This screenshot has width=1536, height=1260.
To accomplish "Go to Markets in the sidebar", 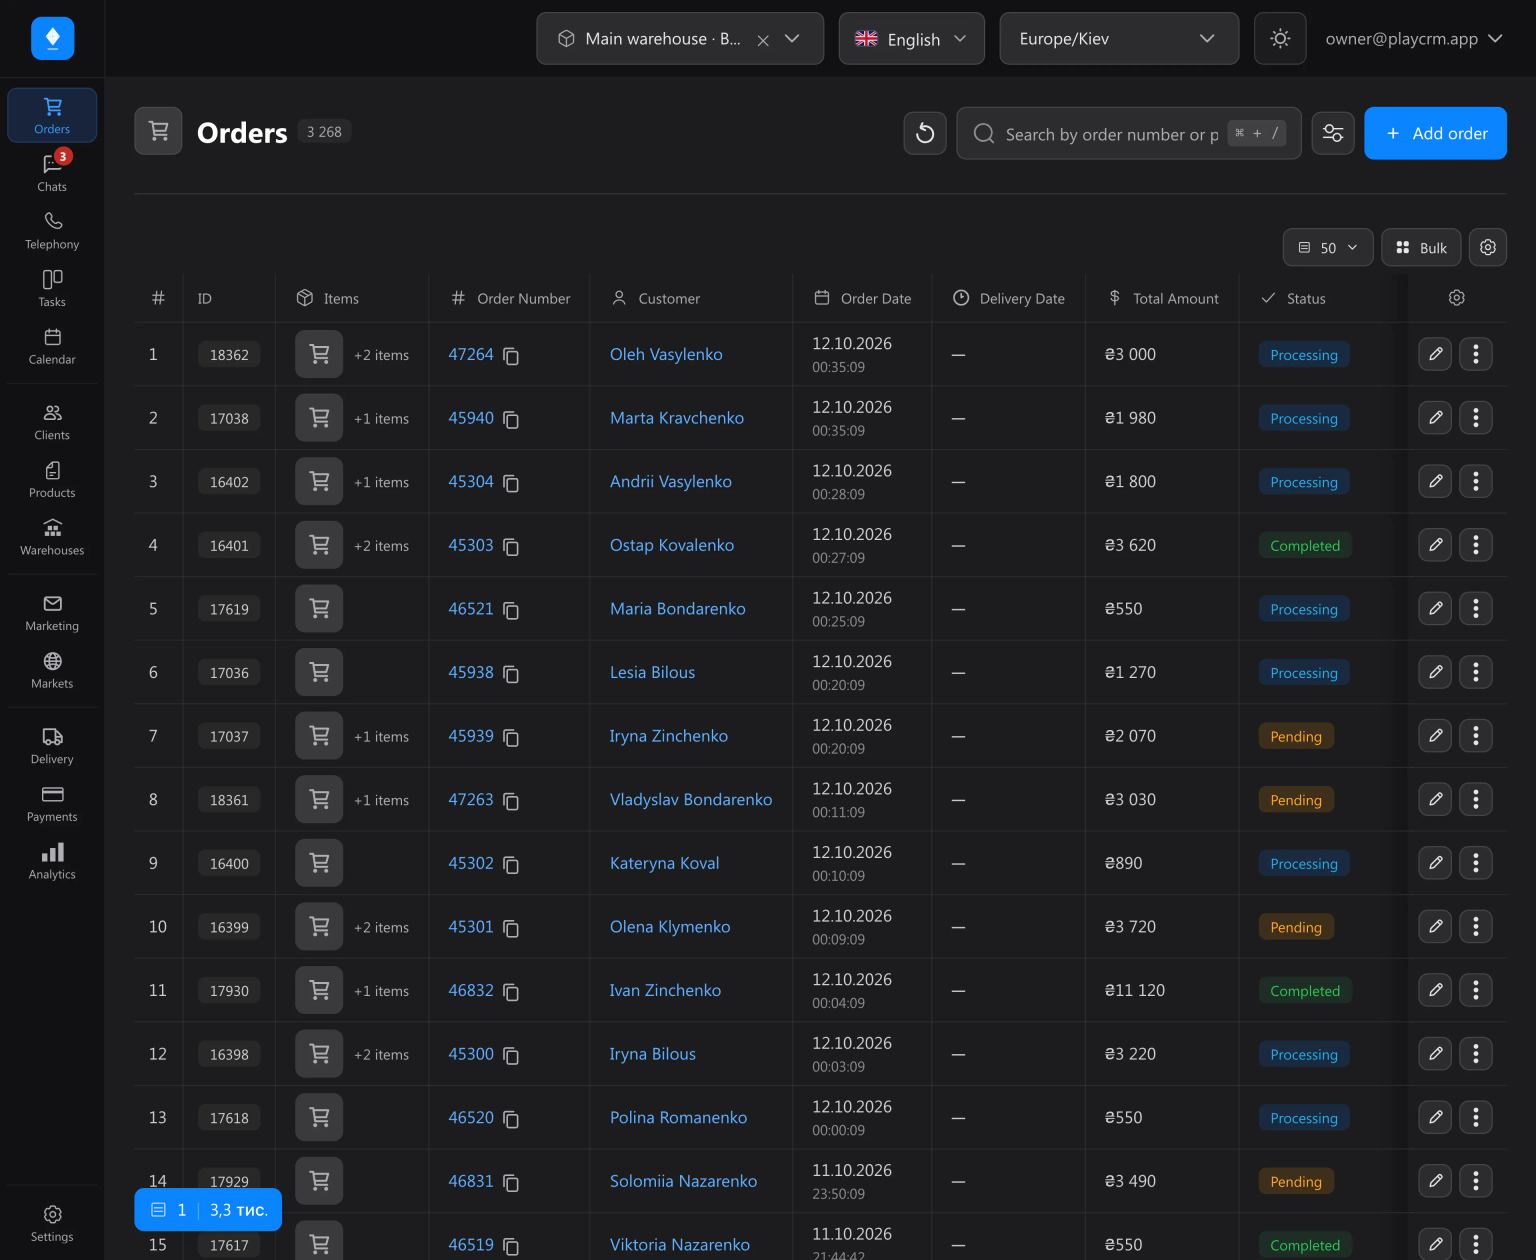I will pyautogui.click(x=52, y=670).
